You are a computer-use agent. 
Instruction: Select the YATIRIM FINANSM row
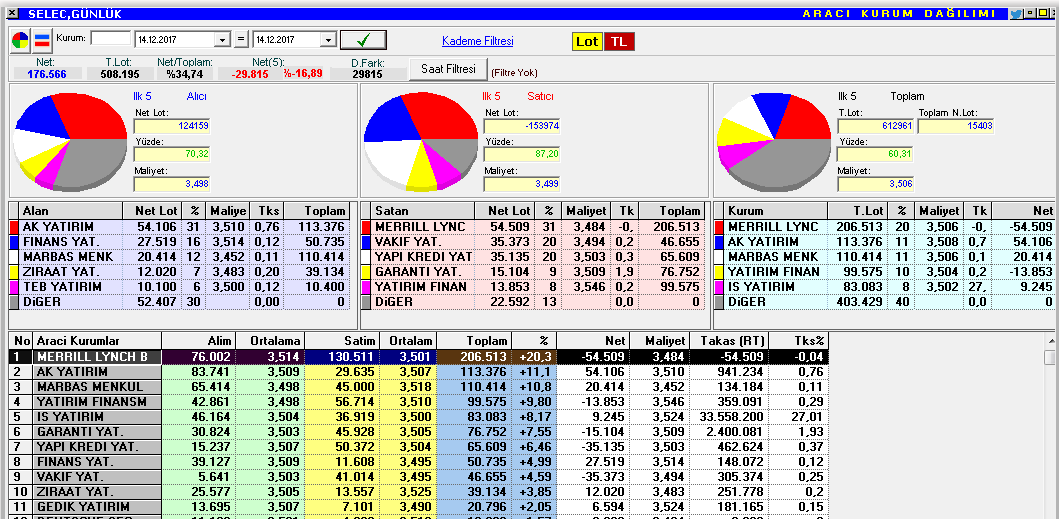[418, 401]
